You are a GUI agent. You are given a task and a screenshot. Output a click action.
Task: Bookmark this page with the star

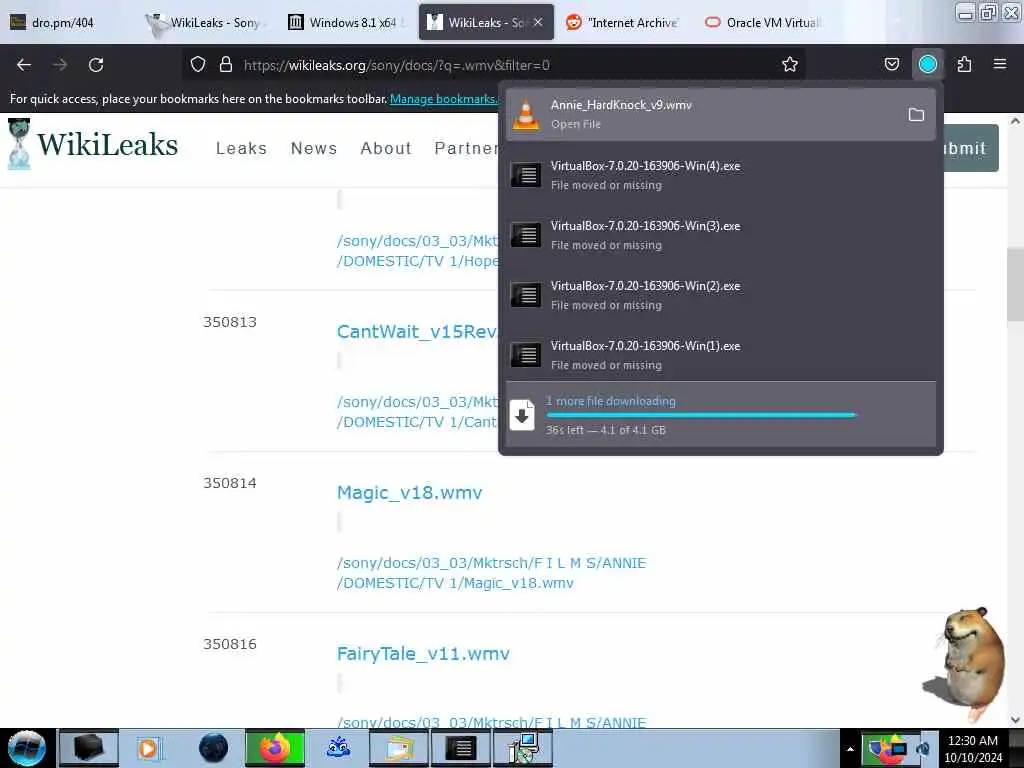click(x=790, y=64)
